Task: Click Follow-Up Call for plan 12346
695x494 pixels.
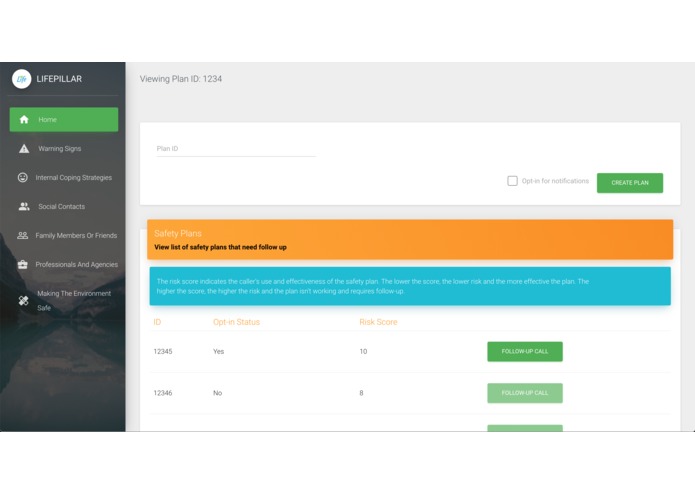Action: [x=525, y=393]
